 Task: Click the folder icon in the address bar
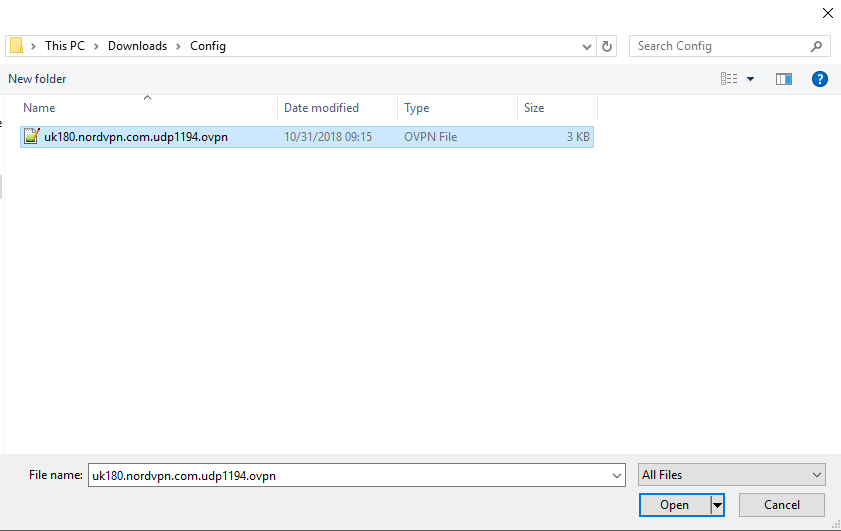coord(17,46)
